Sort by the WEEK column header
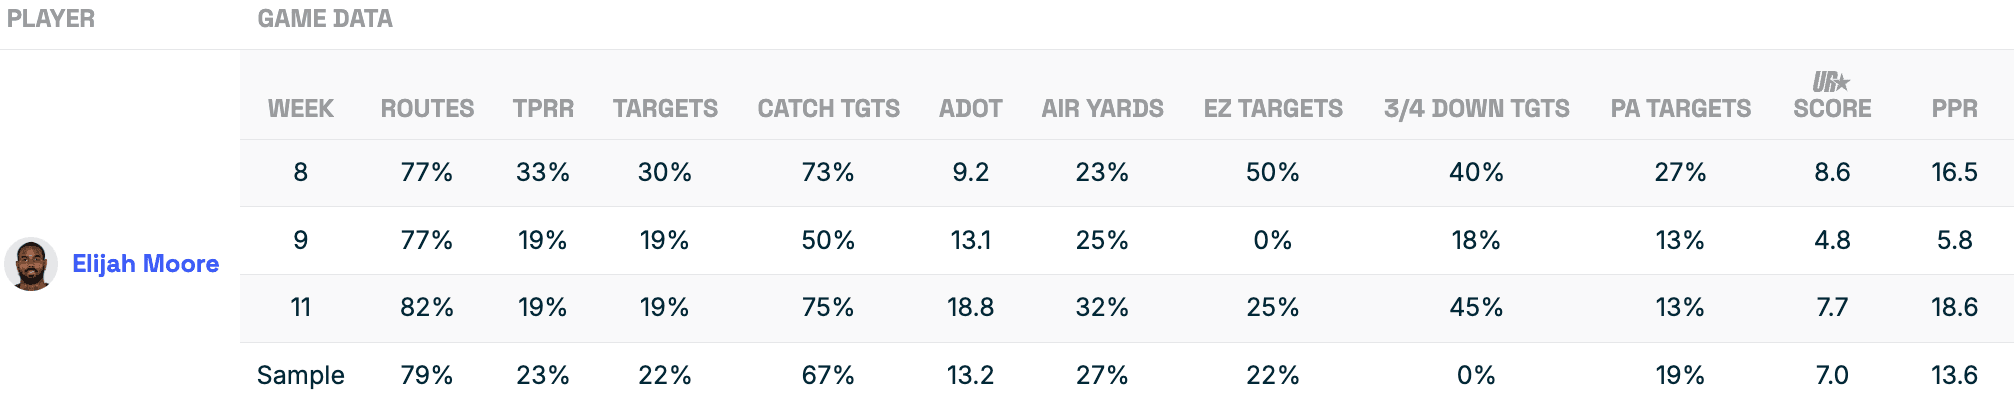 point(300,109)
